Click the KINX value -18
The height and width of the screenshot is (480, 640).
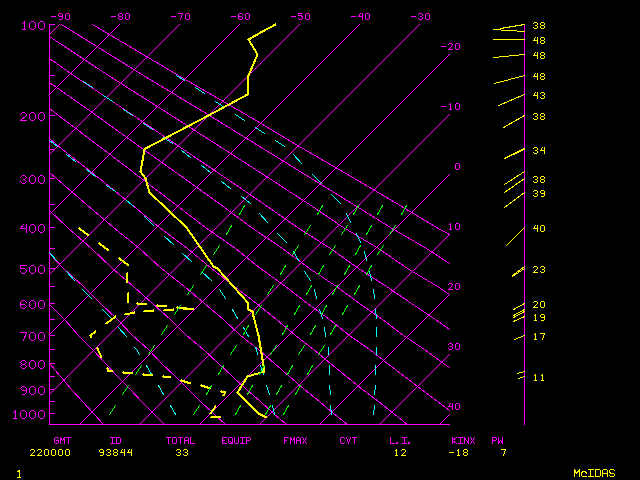[461, 452]
